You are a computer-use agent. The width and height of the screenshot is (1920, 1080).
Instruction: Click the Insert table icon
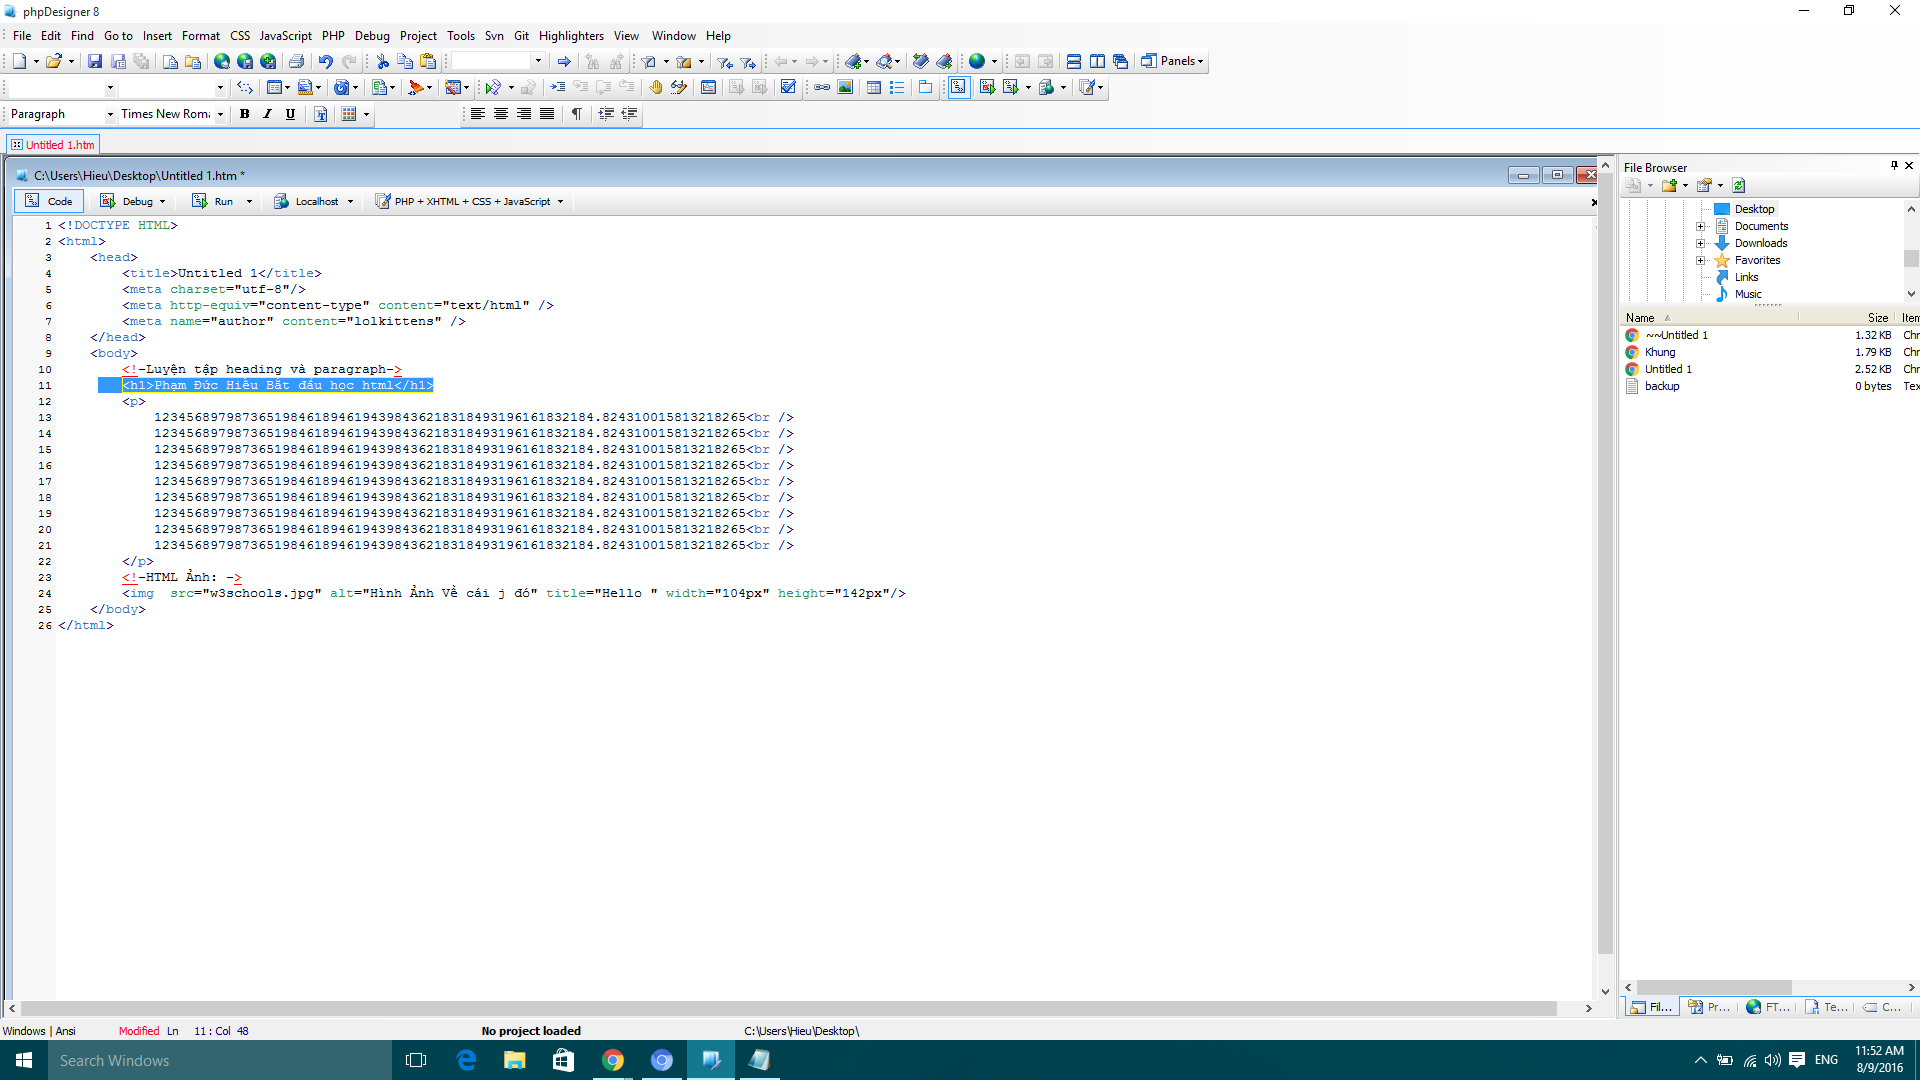873,88
